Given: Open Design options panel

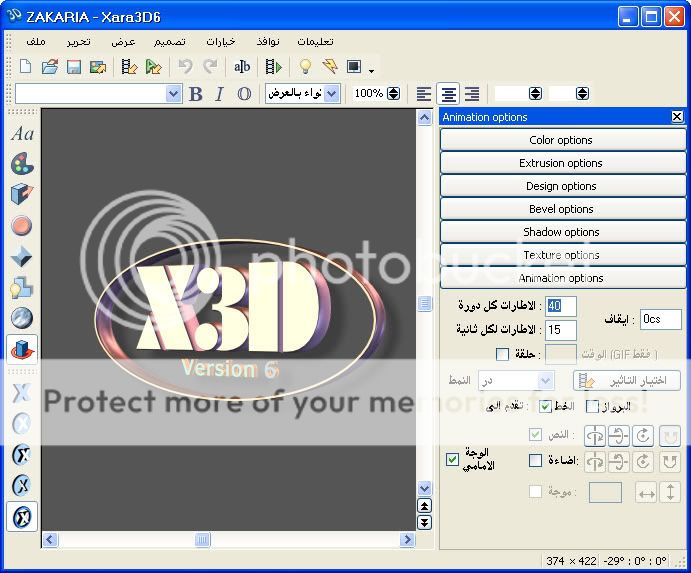Looking at the screenshot, I should [x=562, y=186].
